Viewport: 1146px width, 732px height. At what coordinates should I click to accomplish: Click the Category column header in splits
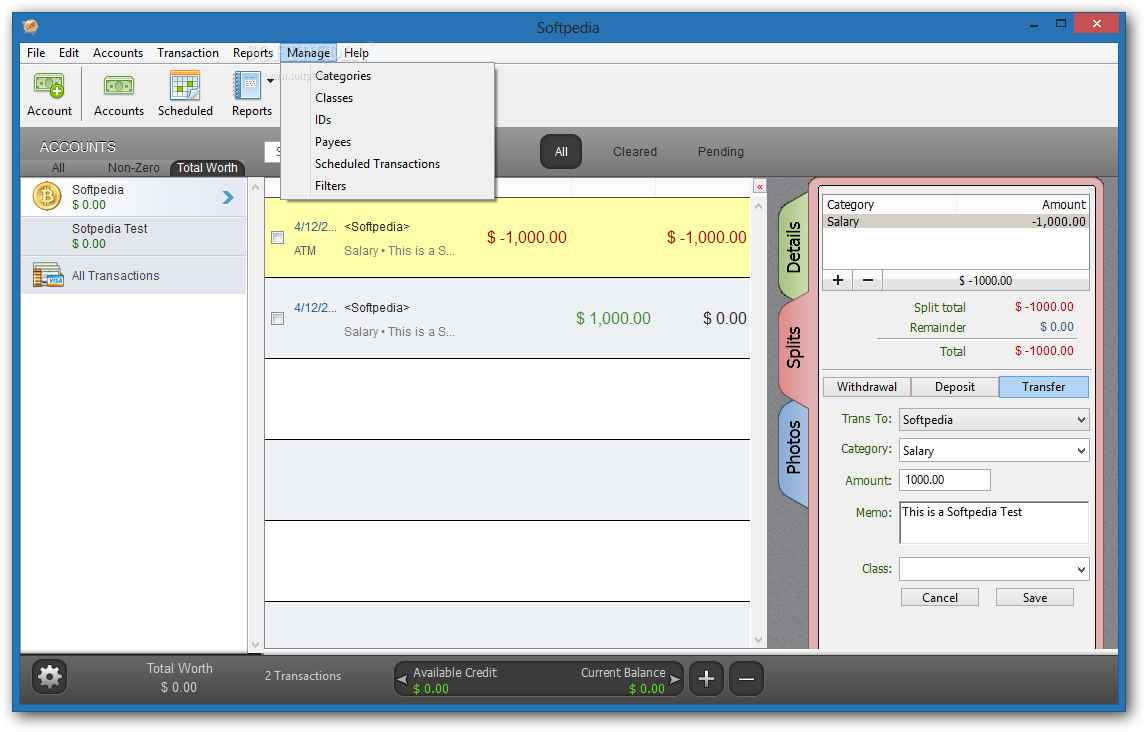point(889,205)
